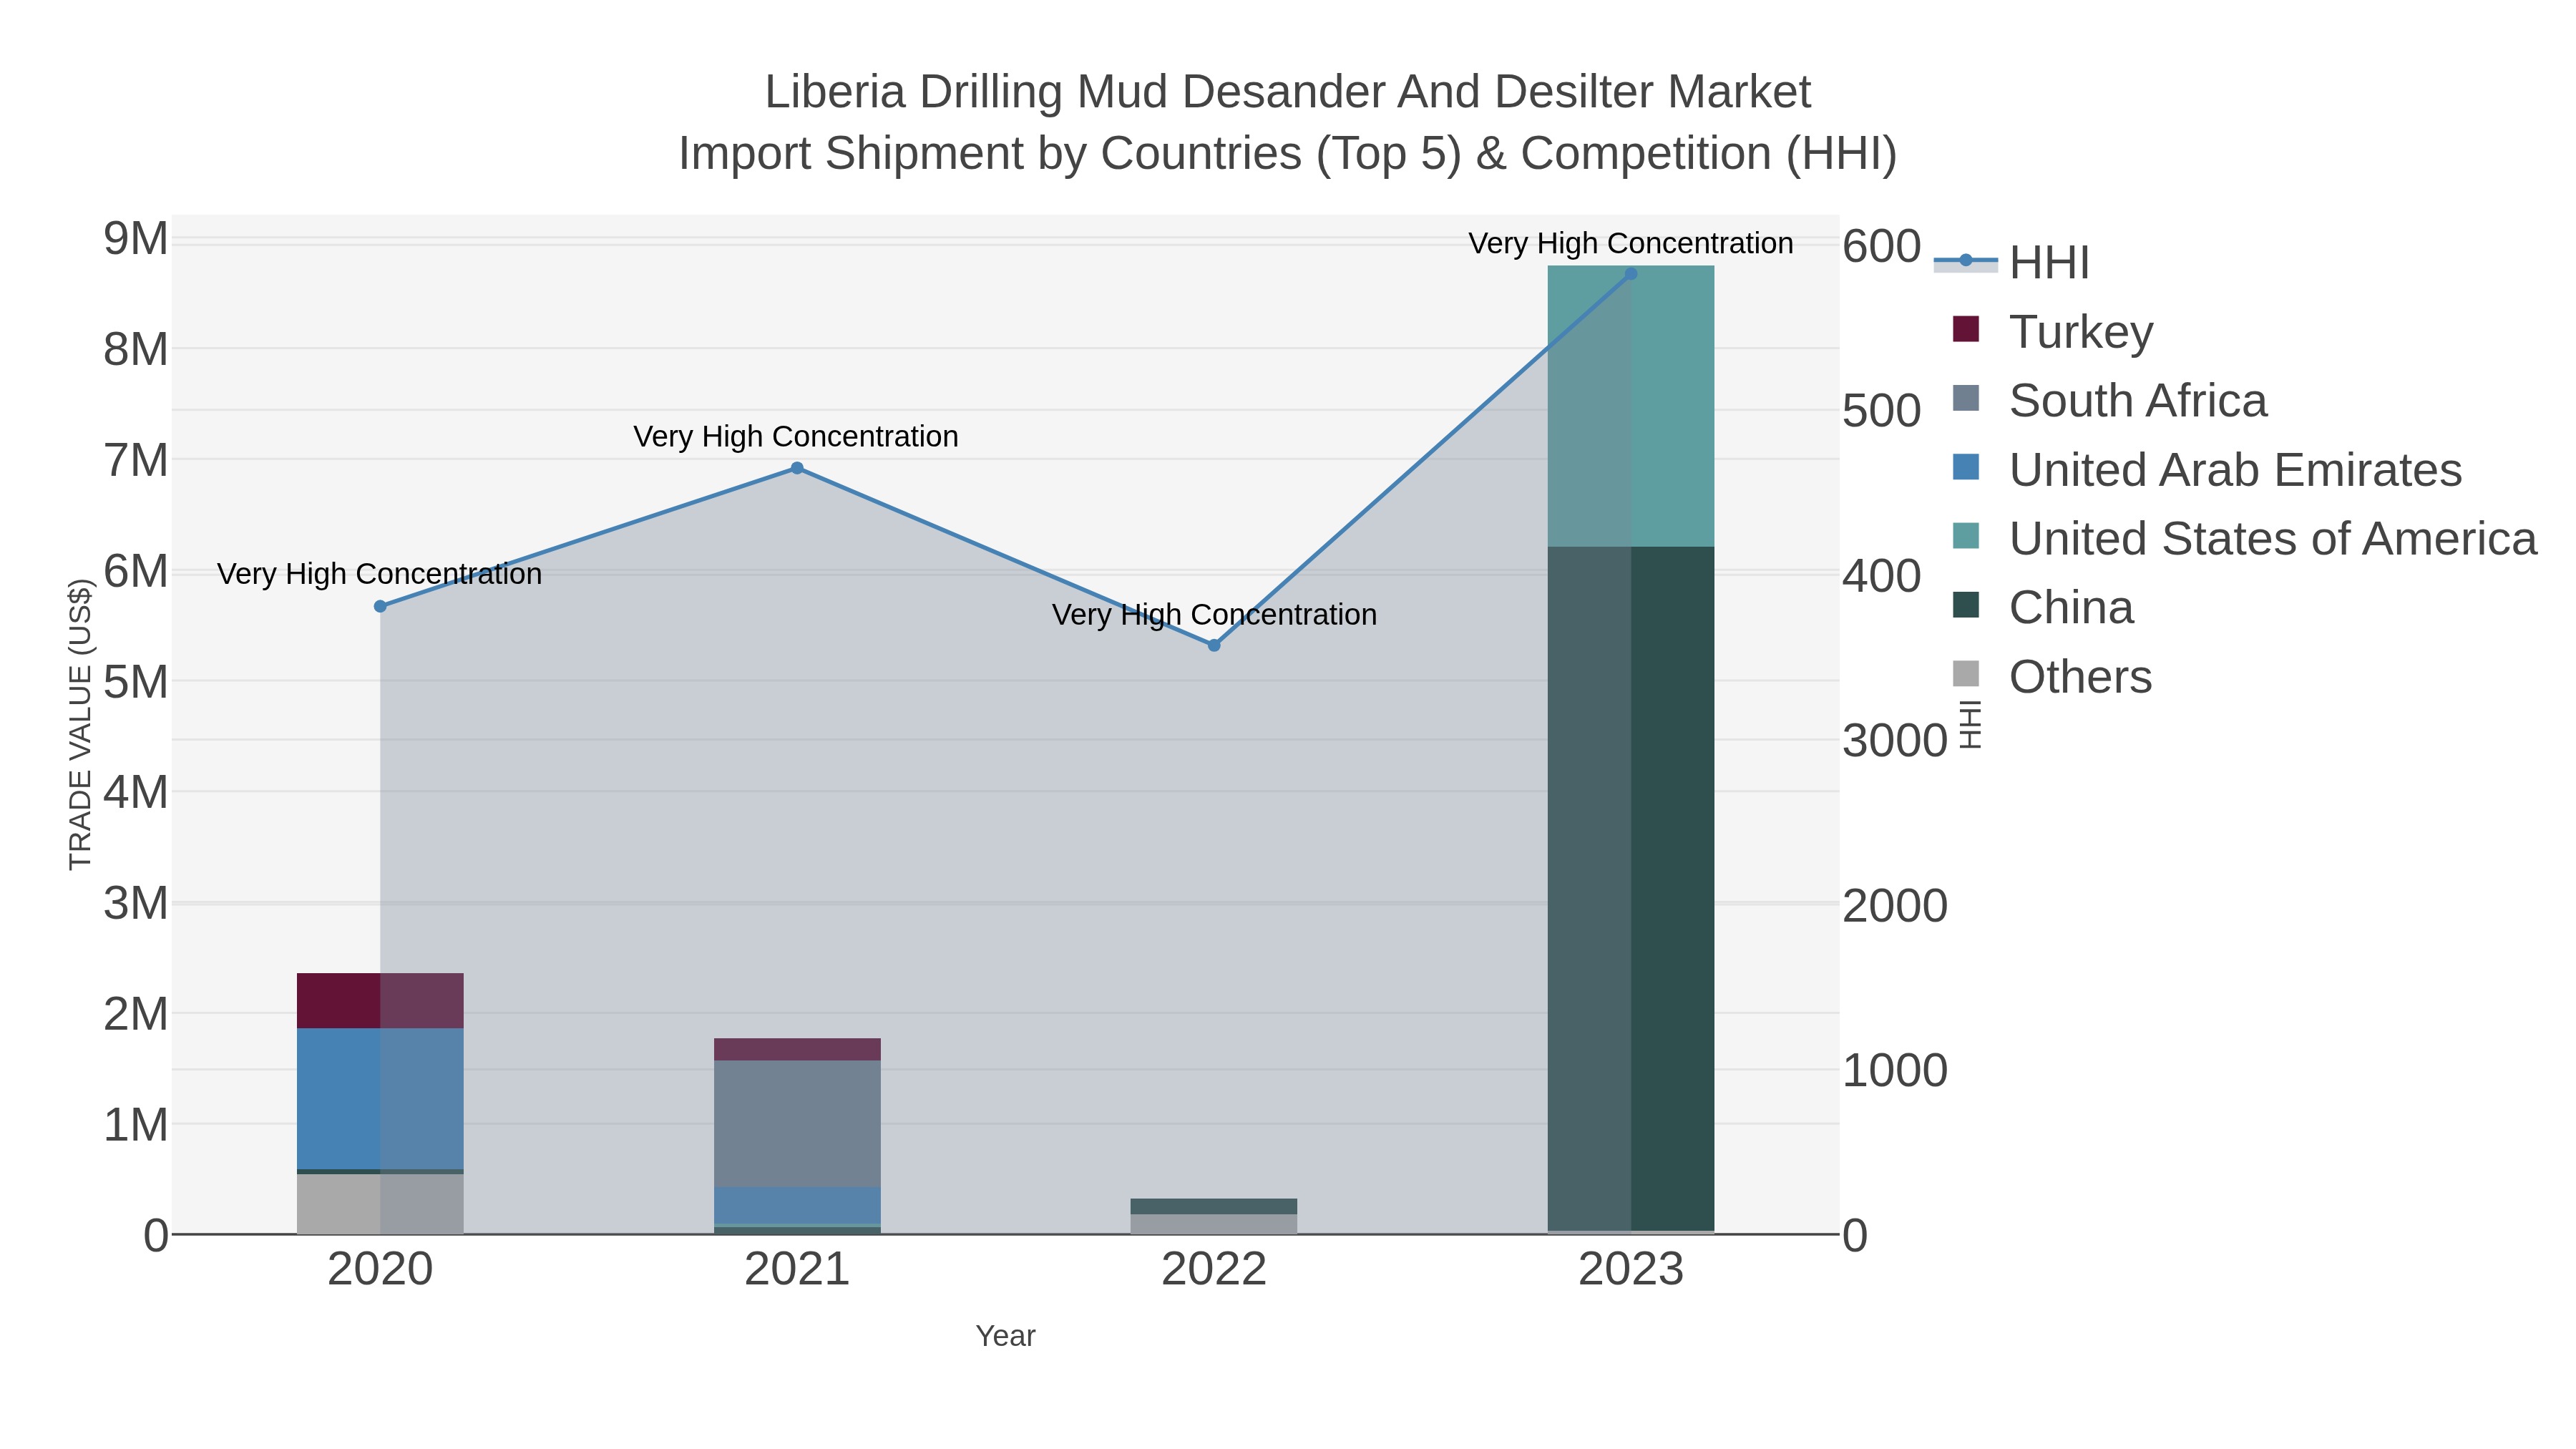Screen dimensions: 2576x1449
Task: Click the Turkey segment of the 2020 bar
Action: (x=380, y=1000)
